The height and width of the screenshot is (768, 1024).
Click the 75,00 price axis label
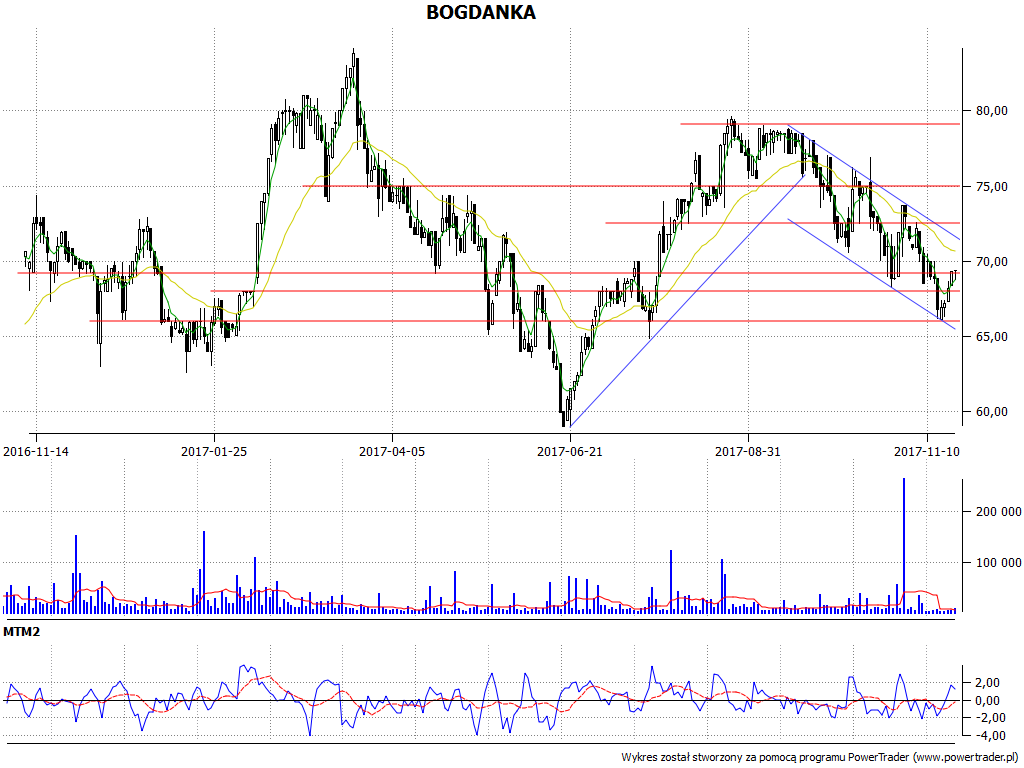[x=991, y=187]
